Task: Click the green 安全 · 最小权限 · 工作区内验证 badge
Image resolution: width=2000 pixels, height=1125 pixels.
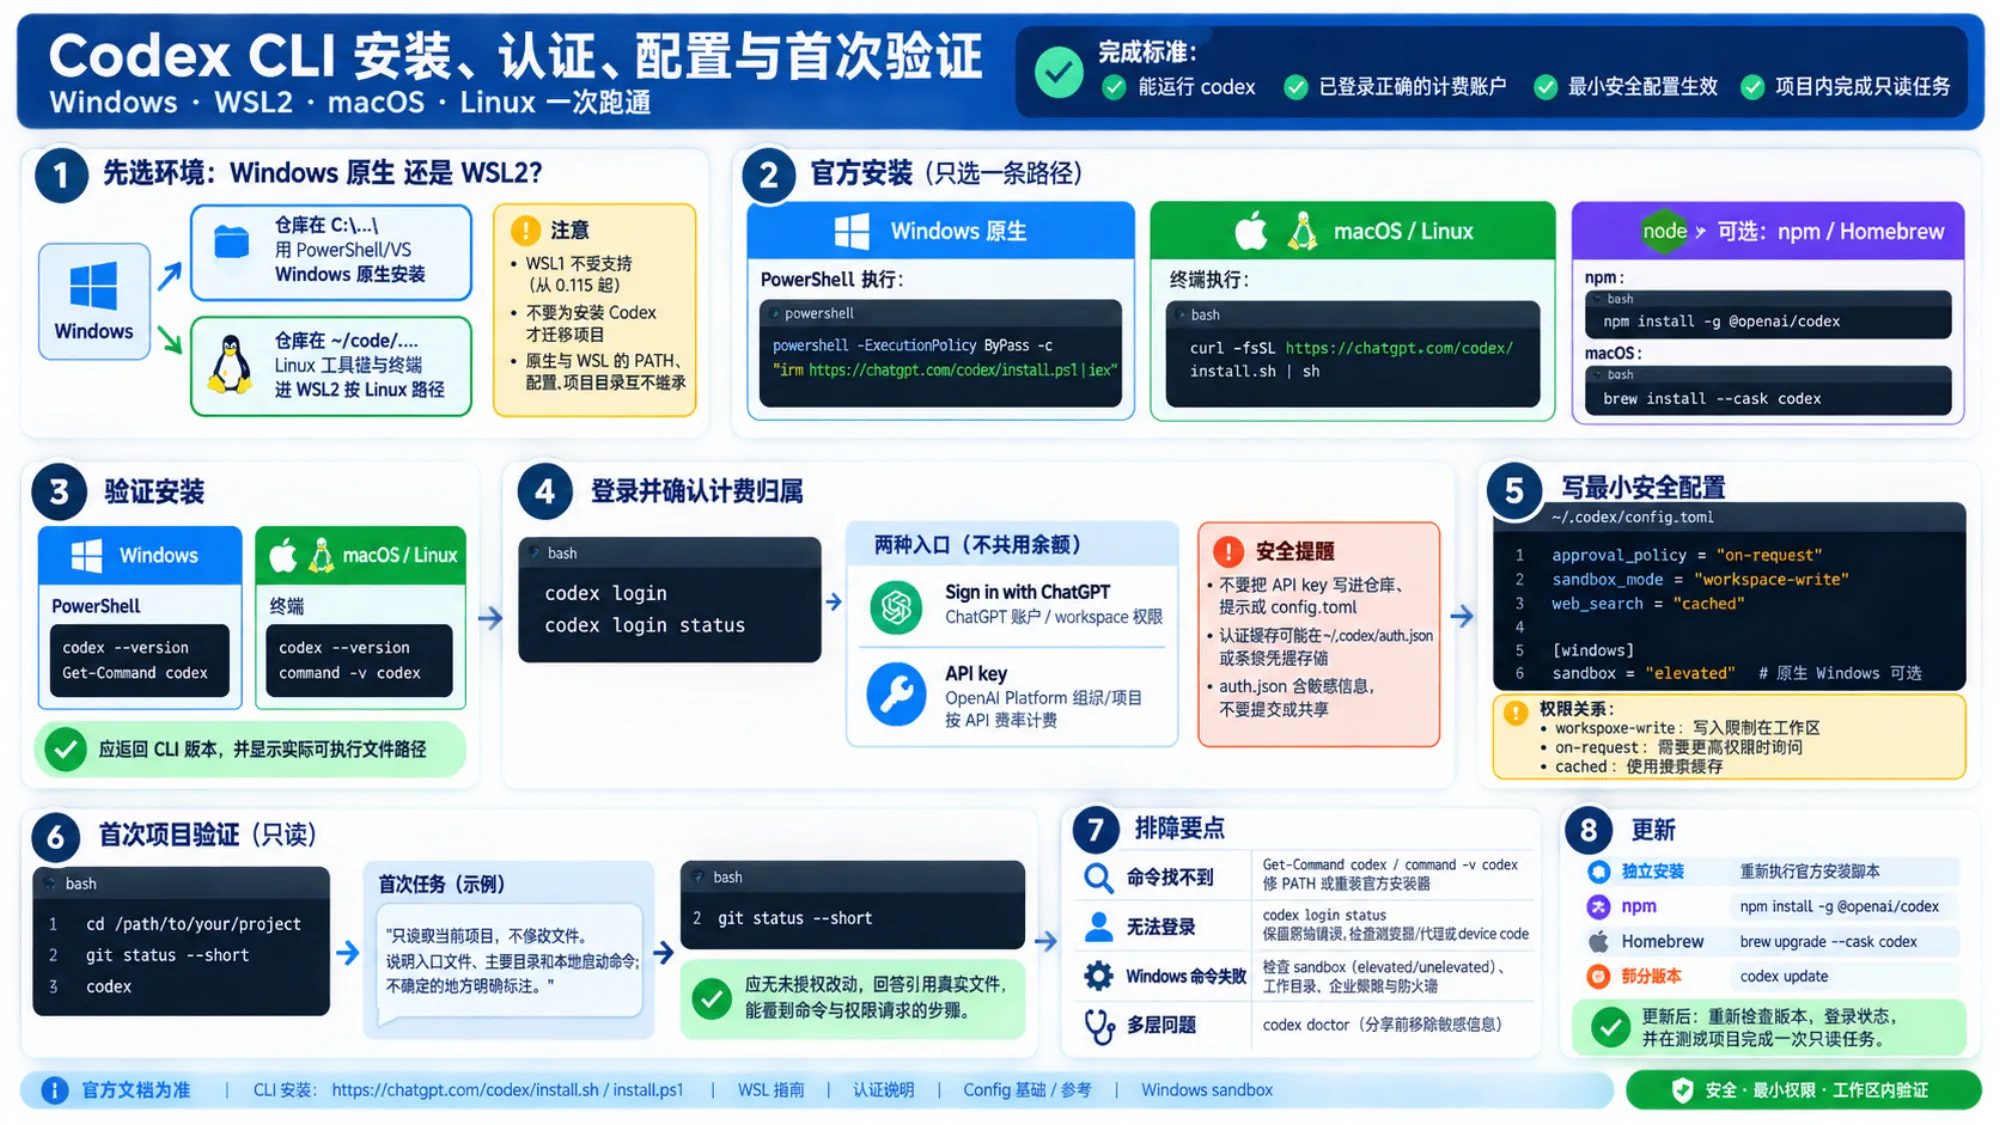Action: (1803, 1090)
